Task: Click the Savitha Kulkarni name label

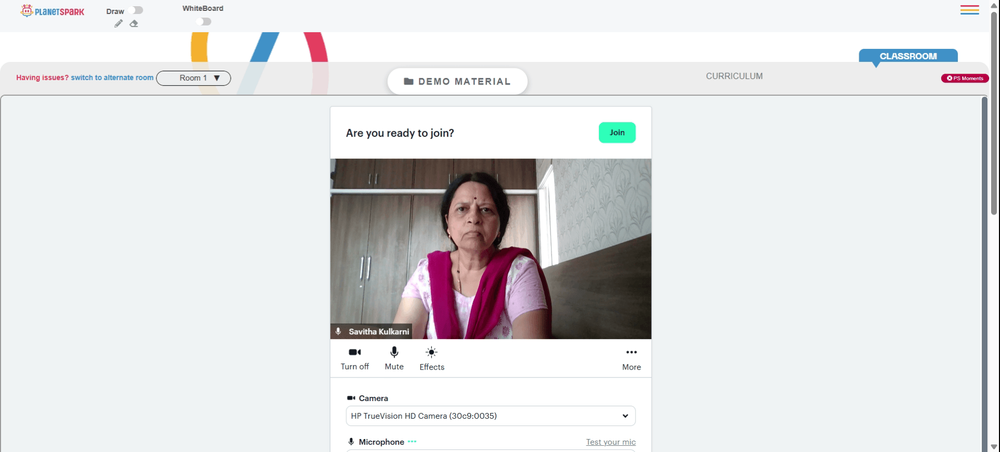Action: click(377, 332)
